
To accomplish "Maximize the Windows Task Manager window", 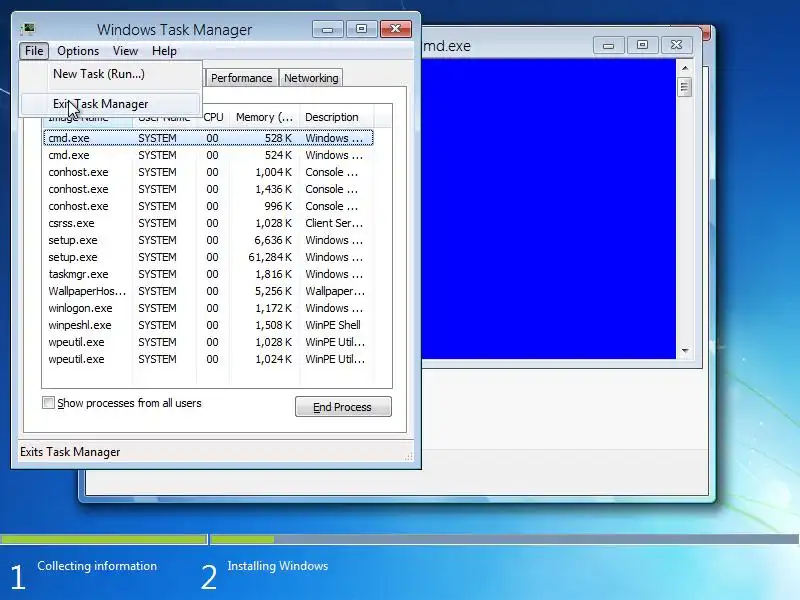I will pos(361,29).
